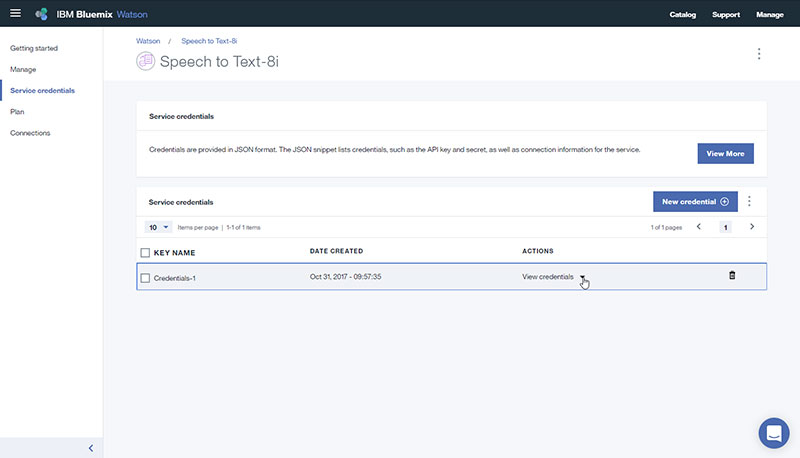Go to the previous page of credentials
800x458 pixels.
[x=698, y=226]
